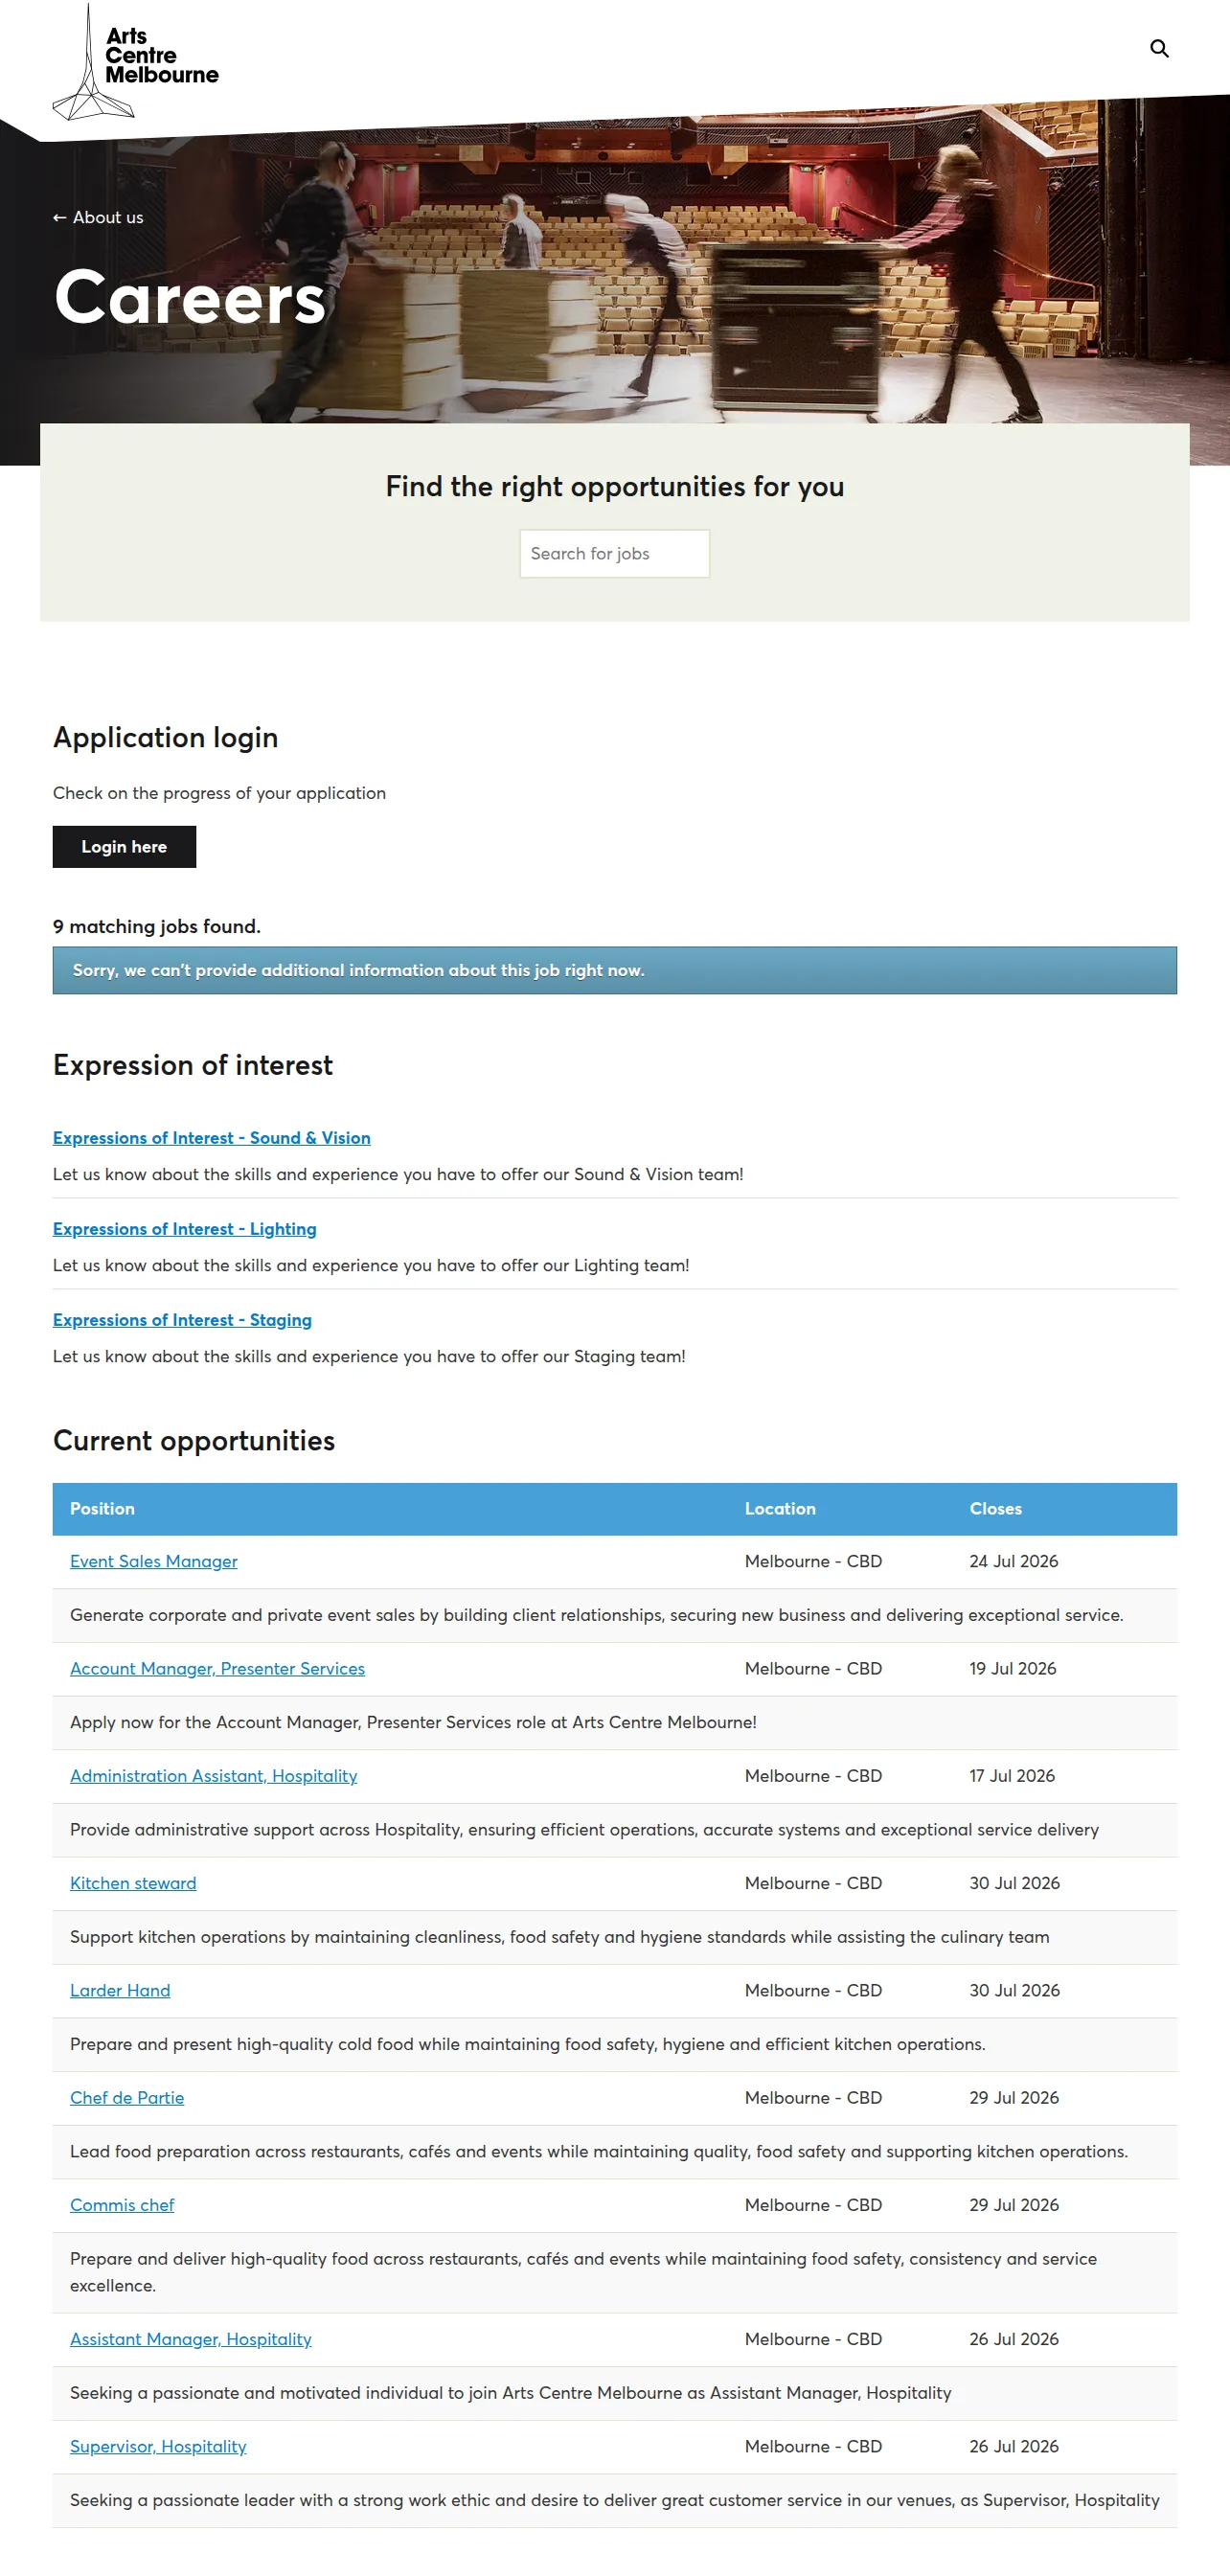The width and height of the screenshot is (1230, 2576).
Task: Click Sound & Vision team description text
Action: [398, 1174]
